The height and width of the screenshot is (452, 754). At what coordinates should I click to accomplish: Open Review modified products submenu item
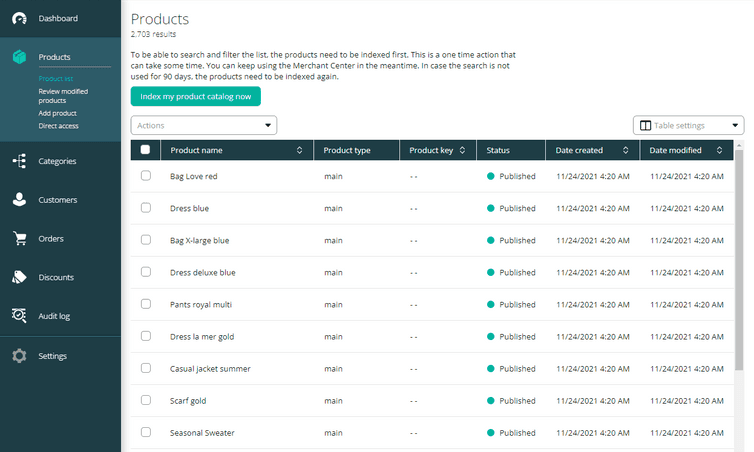[63, 96]
